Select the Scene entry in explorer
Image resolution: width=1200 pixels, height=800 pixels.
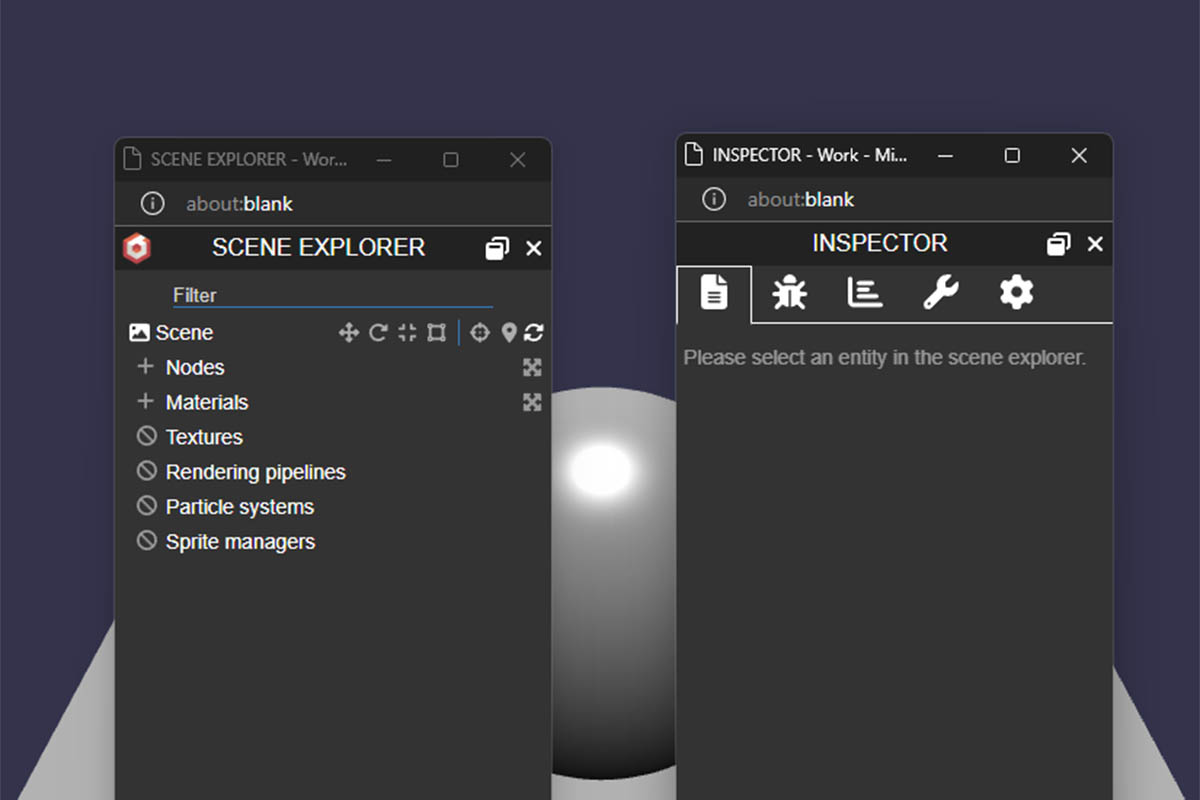coord(184,333)
